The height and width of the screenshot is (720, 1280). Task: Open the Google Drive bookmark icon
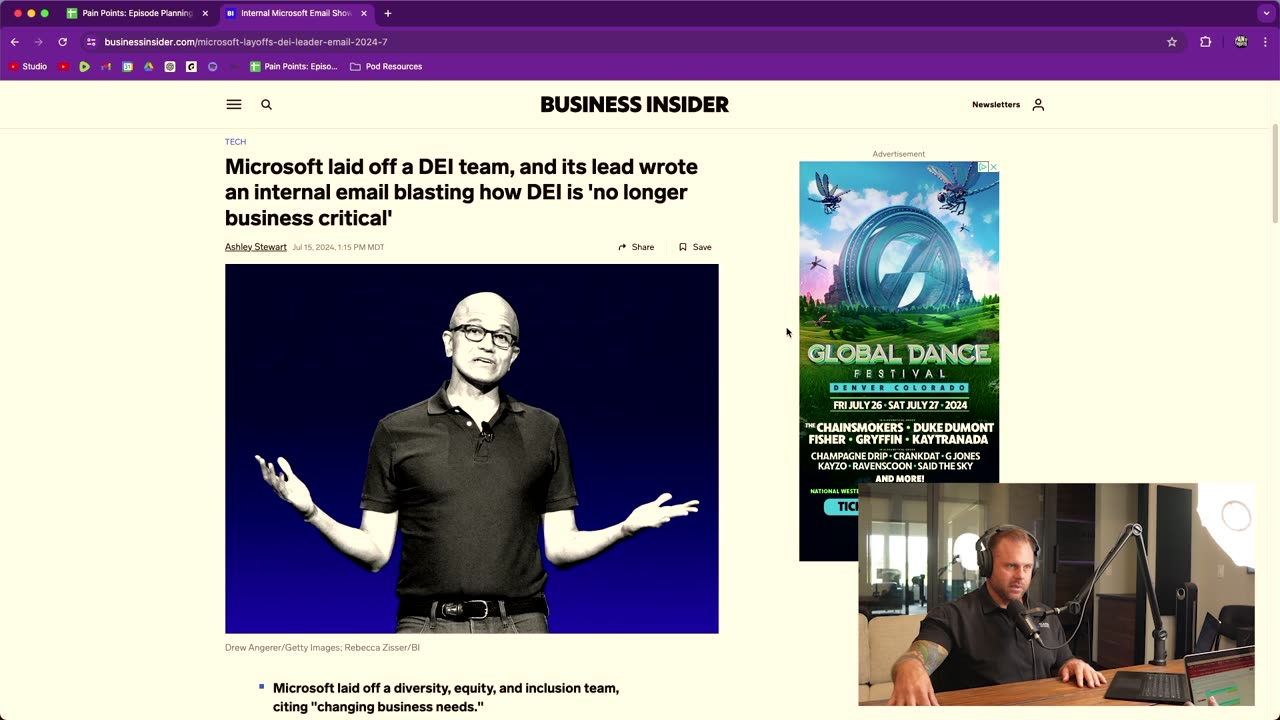pos(148,67)
